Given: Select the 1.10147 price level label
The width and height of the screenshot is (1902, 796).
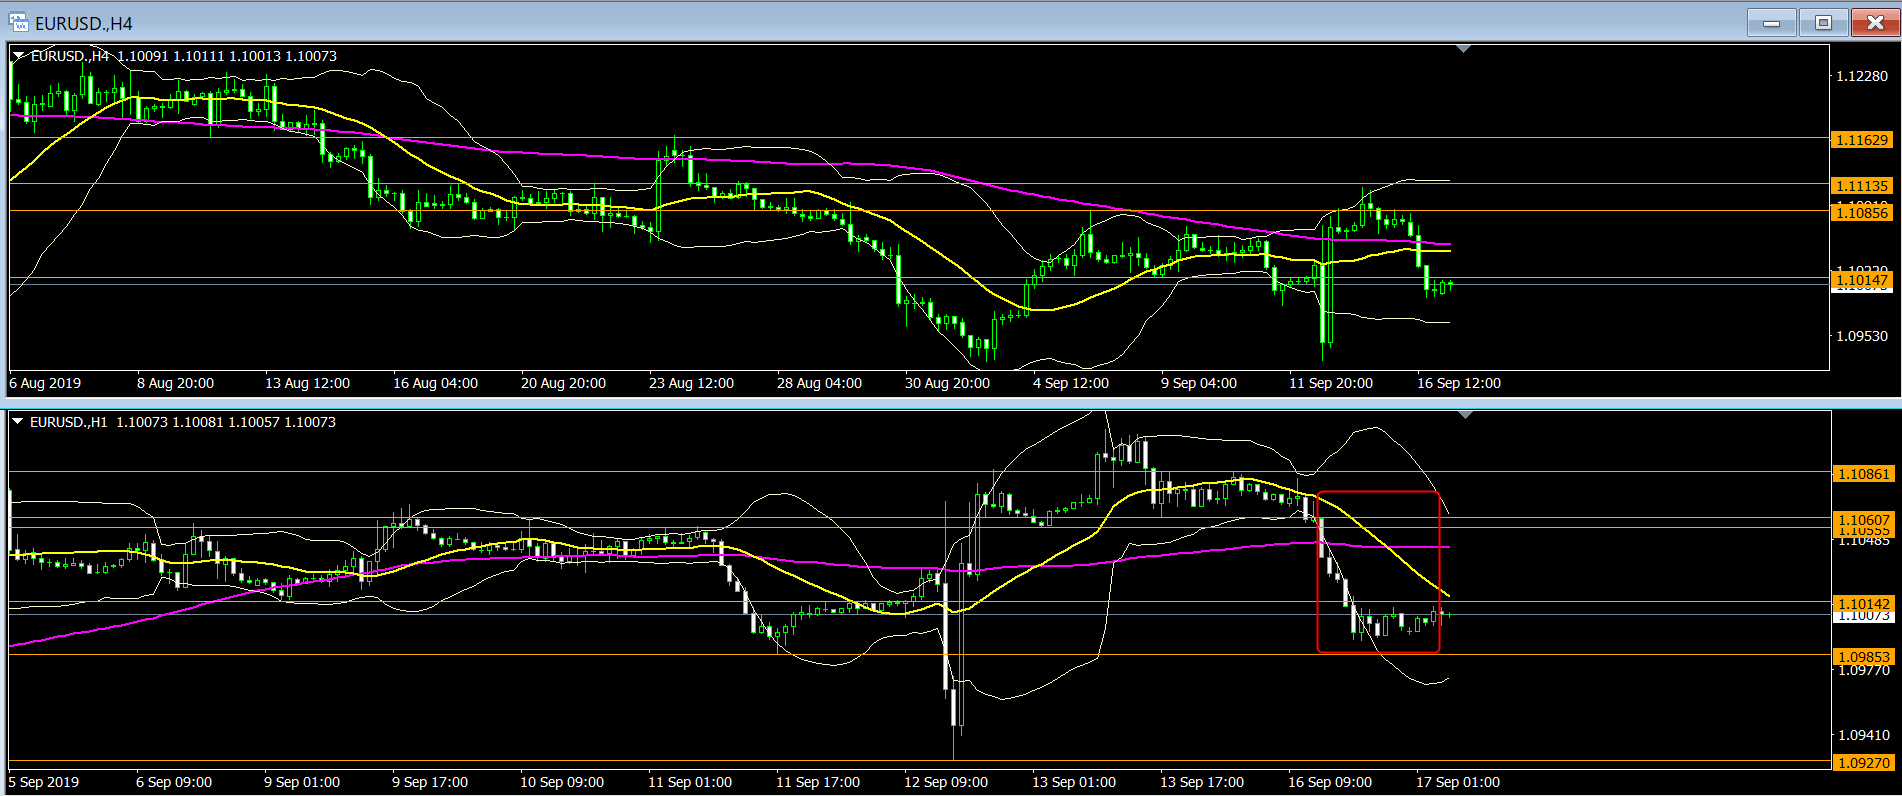Looking at the screenshot, I should tap(1862, 280).
